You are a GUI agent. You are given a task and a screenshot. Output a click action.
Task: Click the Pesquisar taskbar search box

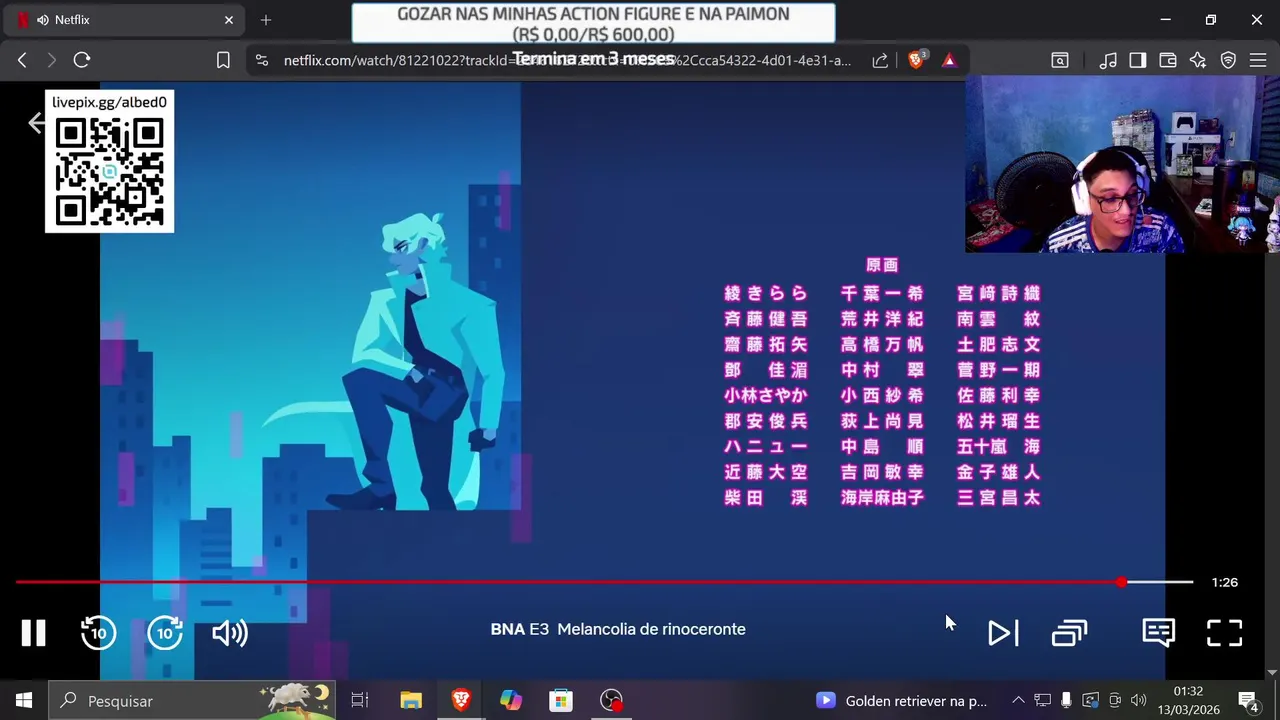tap(191, 700)
